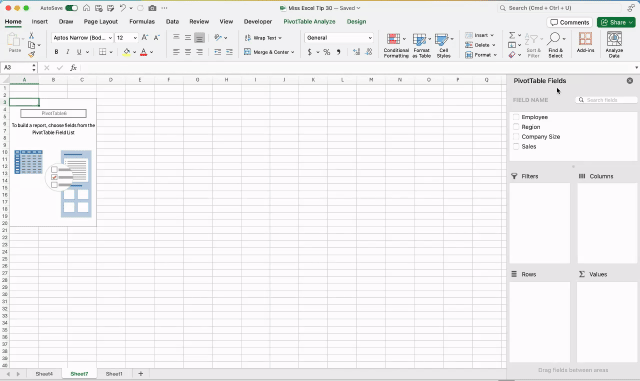Click the Share button

point(616,22)
